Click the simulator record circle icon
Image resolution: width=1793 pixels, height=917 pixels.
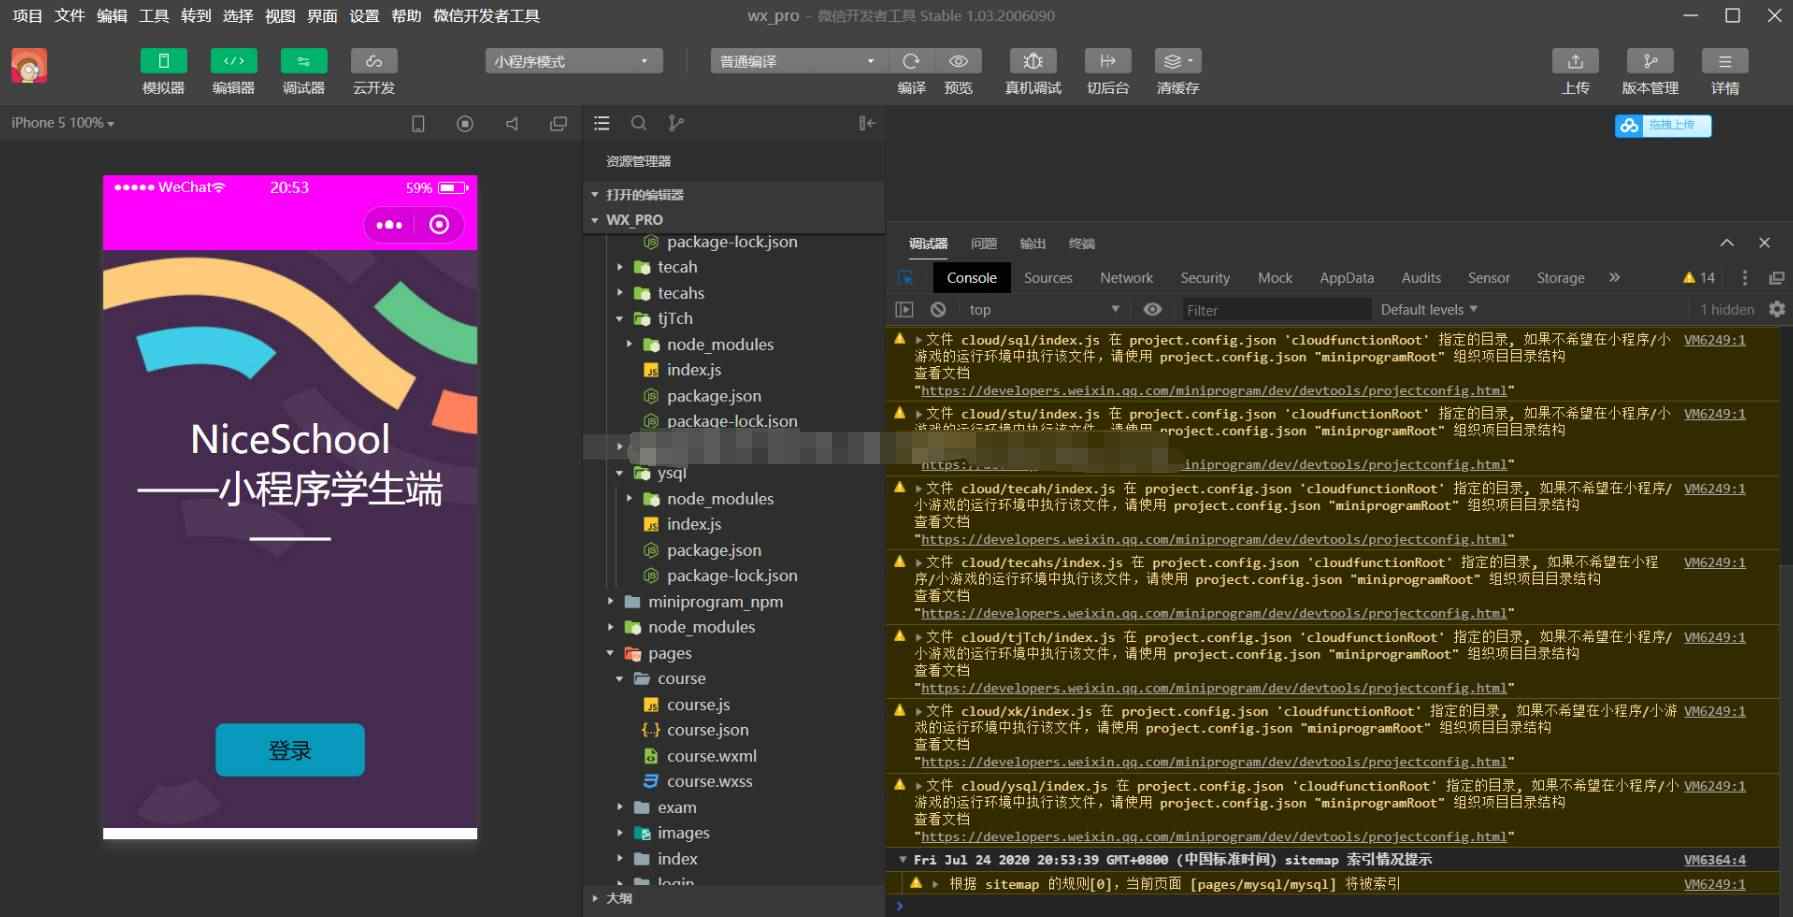pyautogui.click(x=465, y=123)
